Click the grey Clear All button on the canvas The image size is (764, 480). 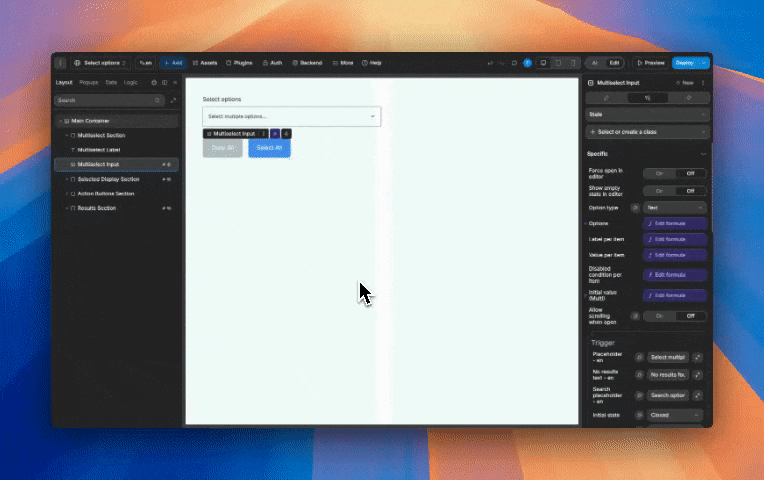coord(223,148)
